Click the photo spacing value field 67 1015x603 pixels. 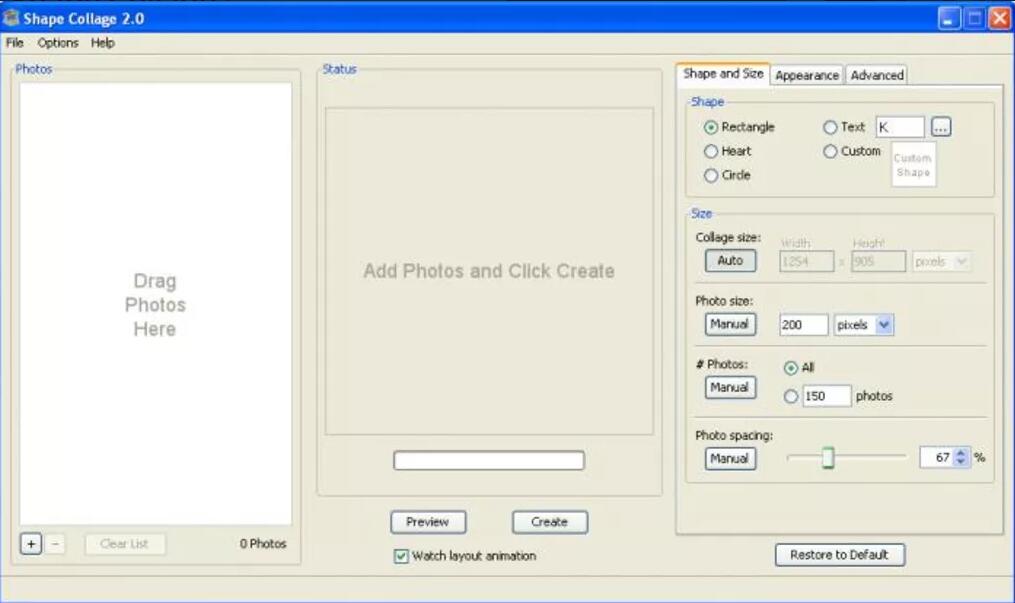(x=936, y=457)
